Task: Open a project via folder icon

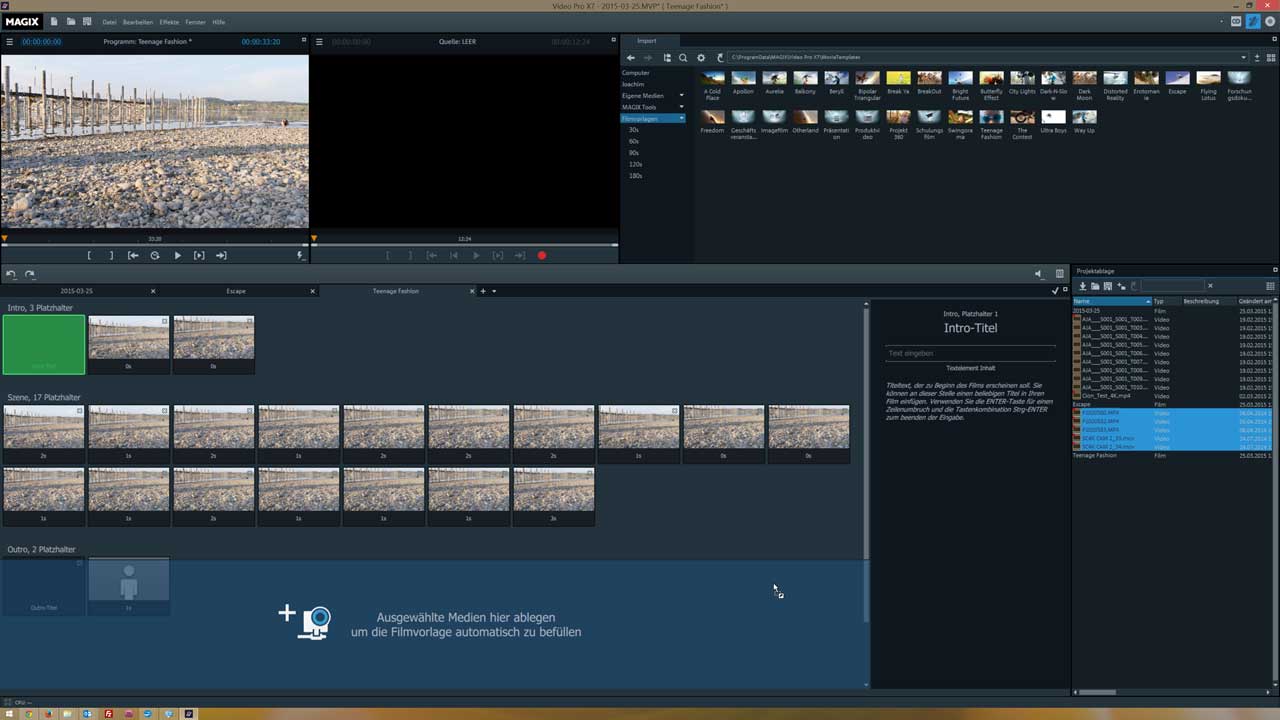Action: click(x=70, y=21)
